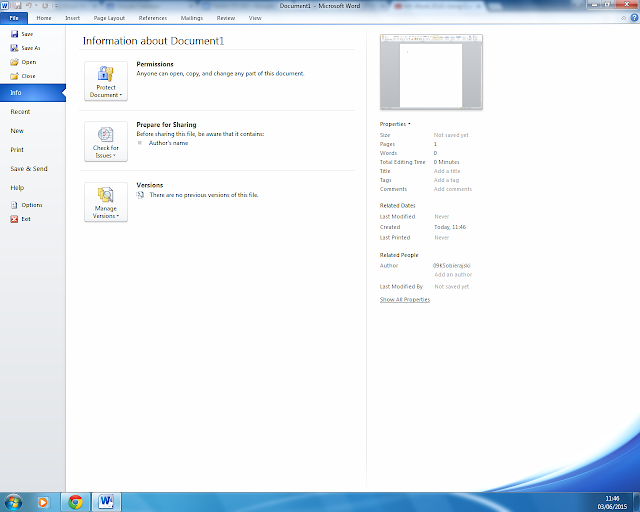Click the document preview thumbnail

click(431, 72)
